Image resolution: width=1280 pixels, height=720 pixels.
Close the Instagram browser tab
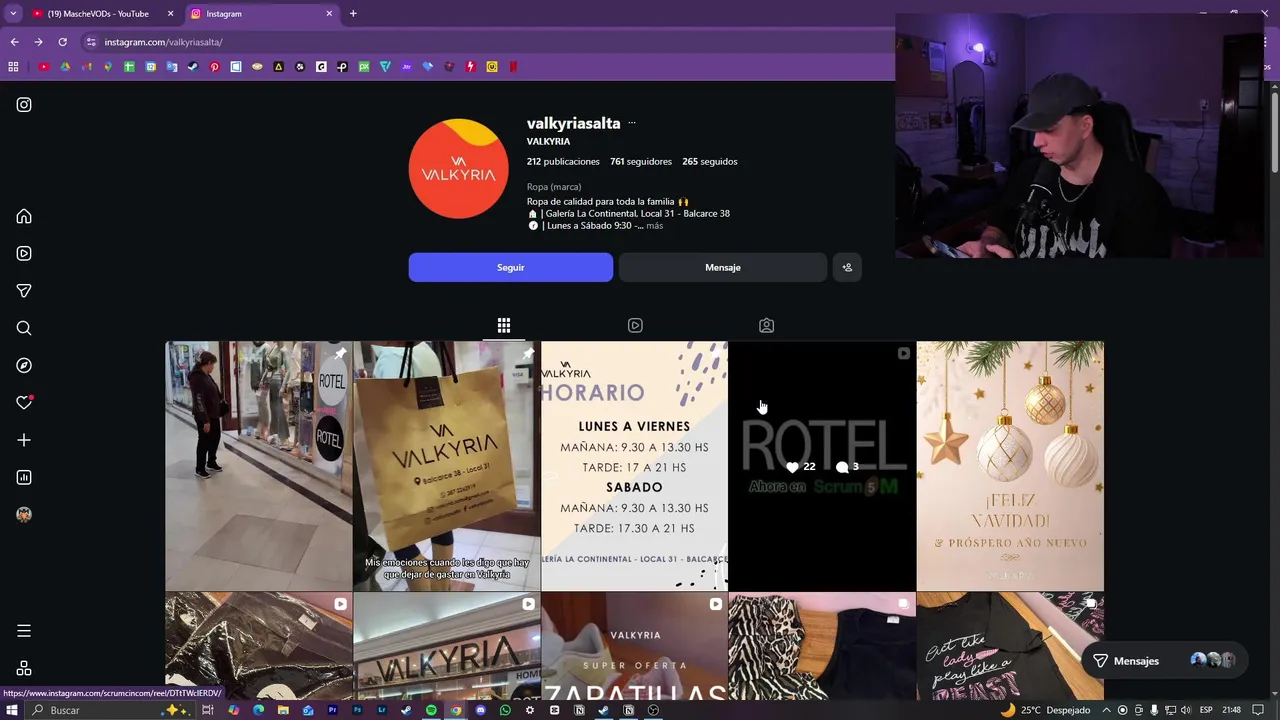click(x=329, y=14)
